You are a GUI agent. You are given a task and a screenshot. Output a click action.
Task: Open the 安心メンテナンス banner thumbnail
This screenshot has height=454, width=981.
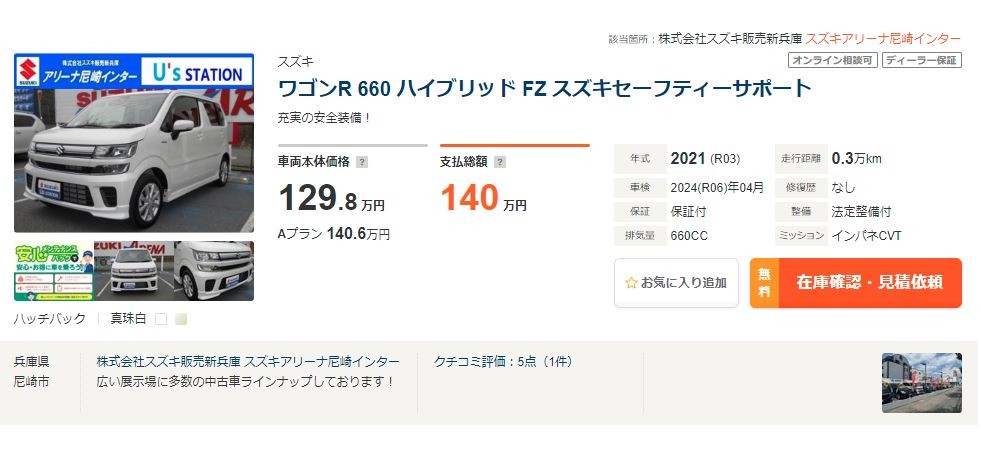(54, 271)
